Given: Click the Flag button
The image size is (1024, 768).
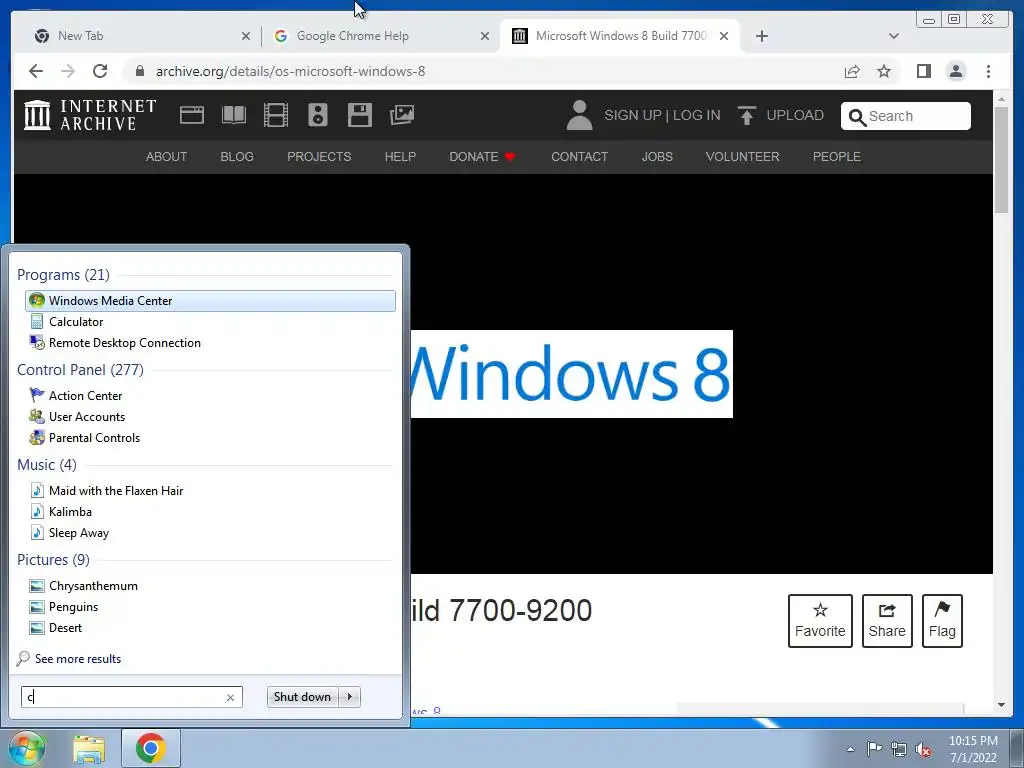Looking at the screenshot, I should point(942,621).
